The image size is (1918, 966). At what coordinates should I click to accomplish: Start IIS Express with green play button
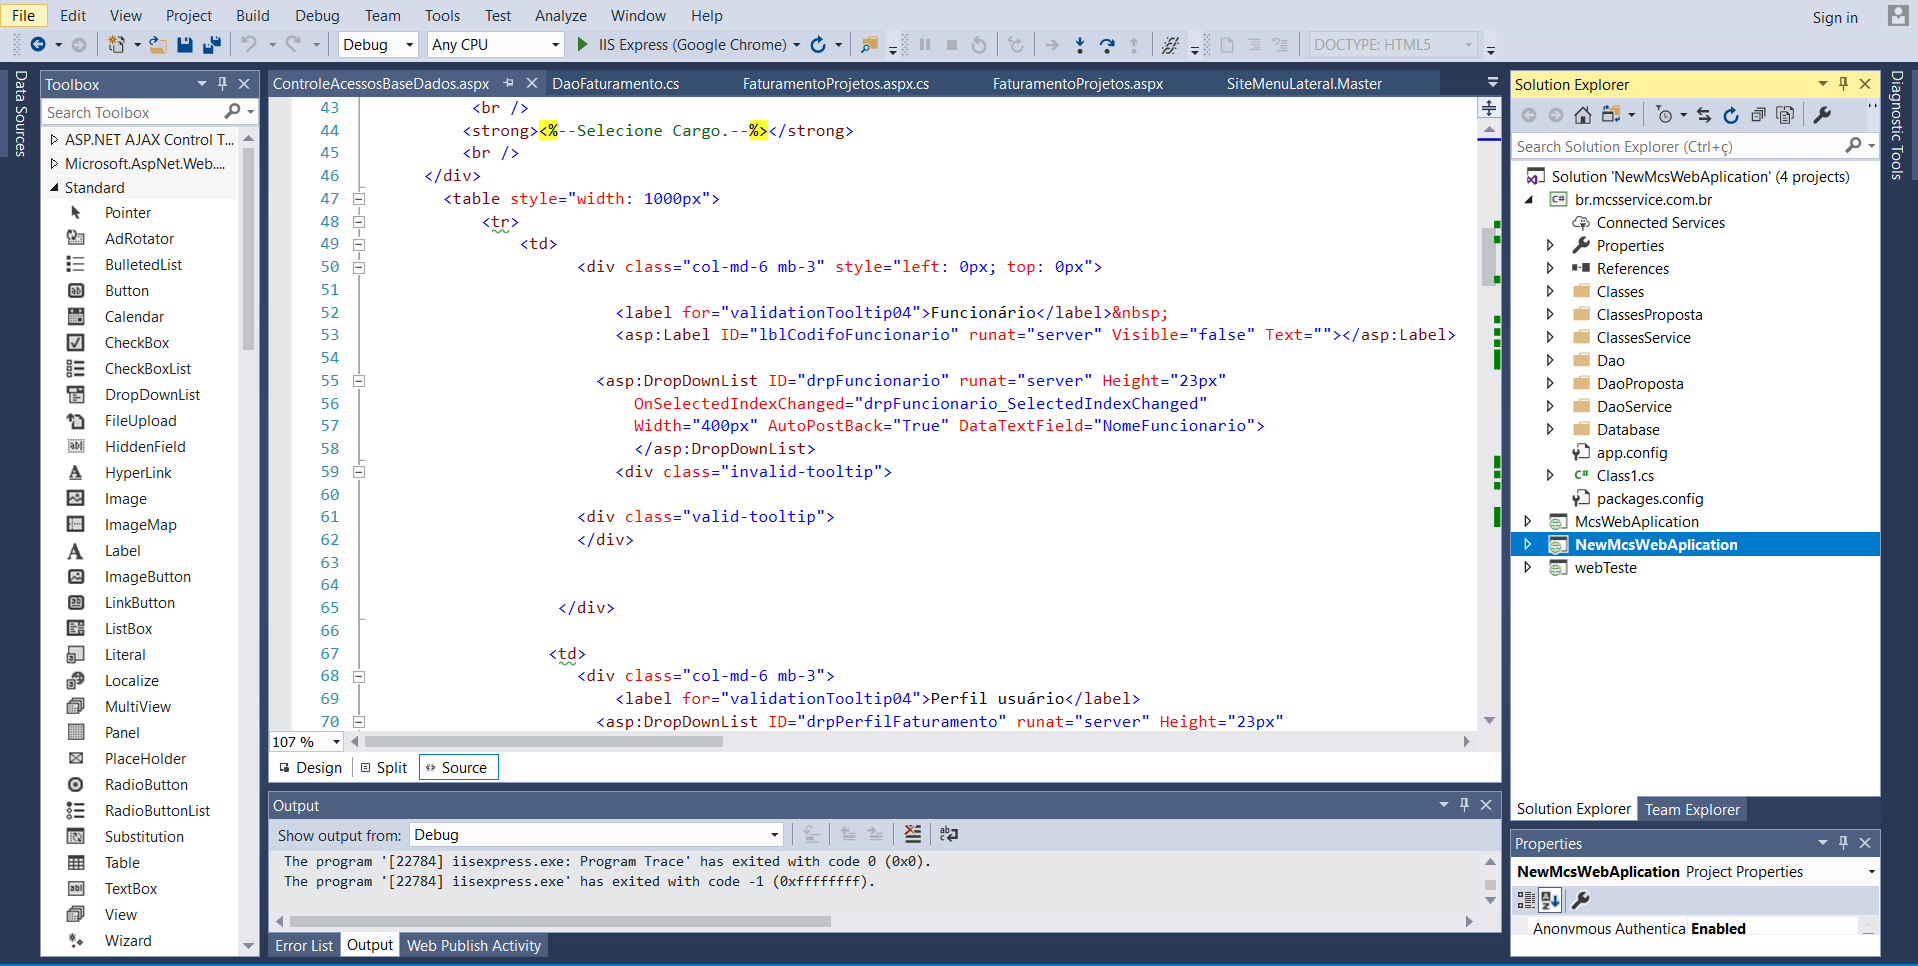click(x=583, y=44)
